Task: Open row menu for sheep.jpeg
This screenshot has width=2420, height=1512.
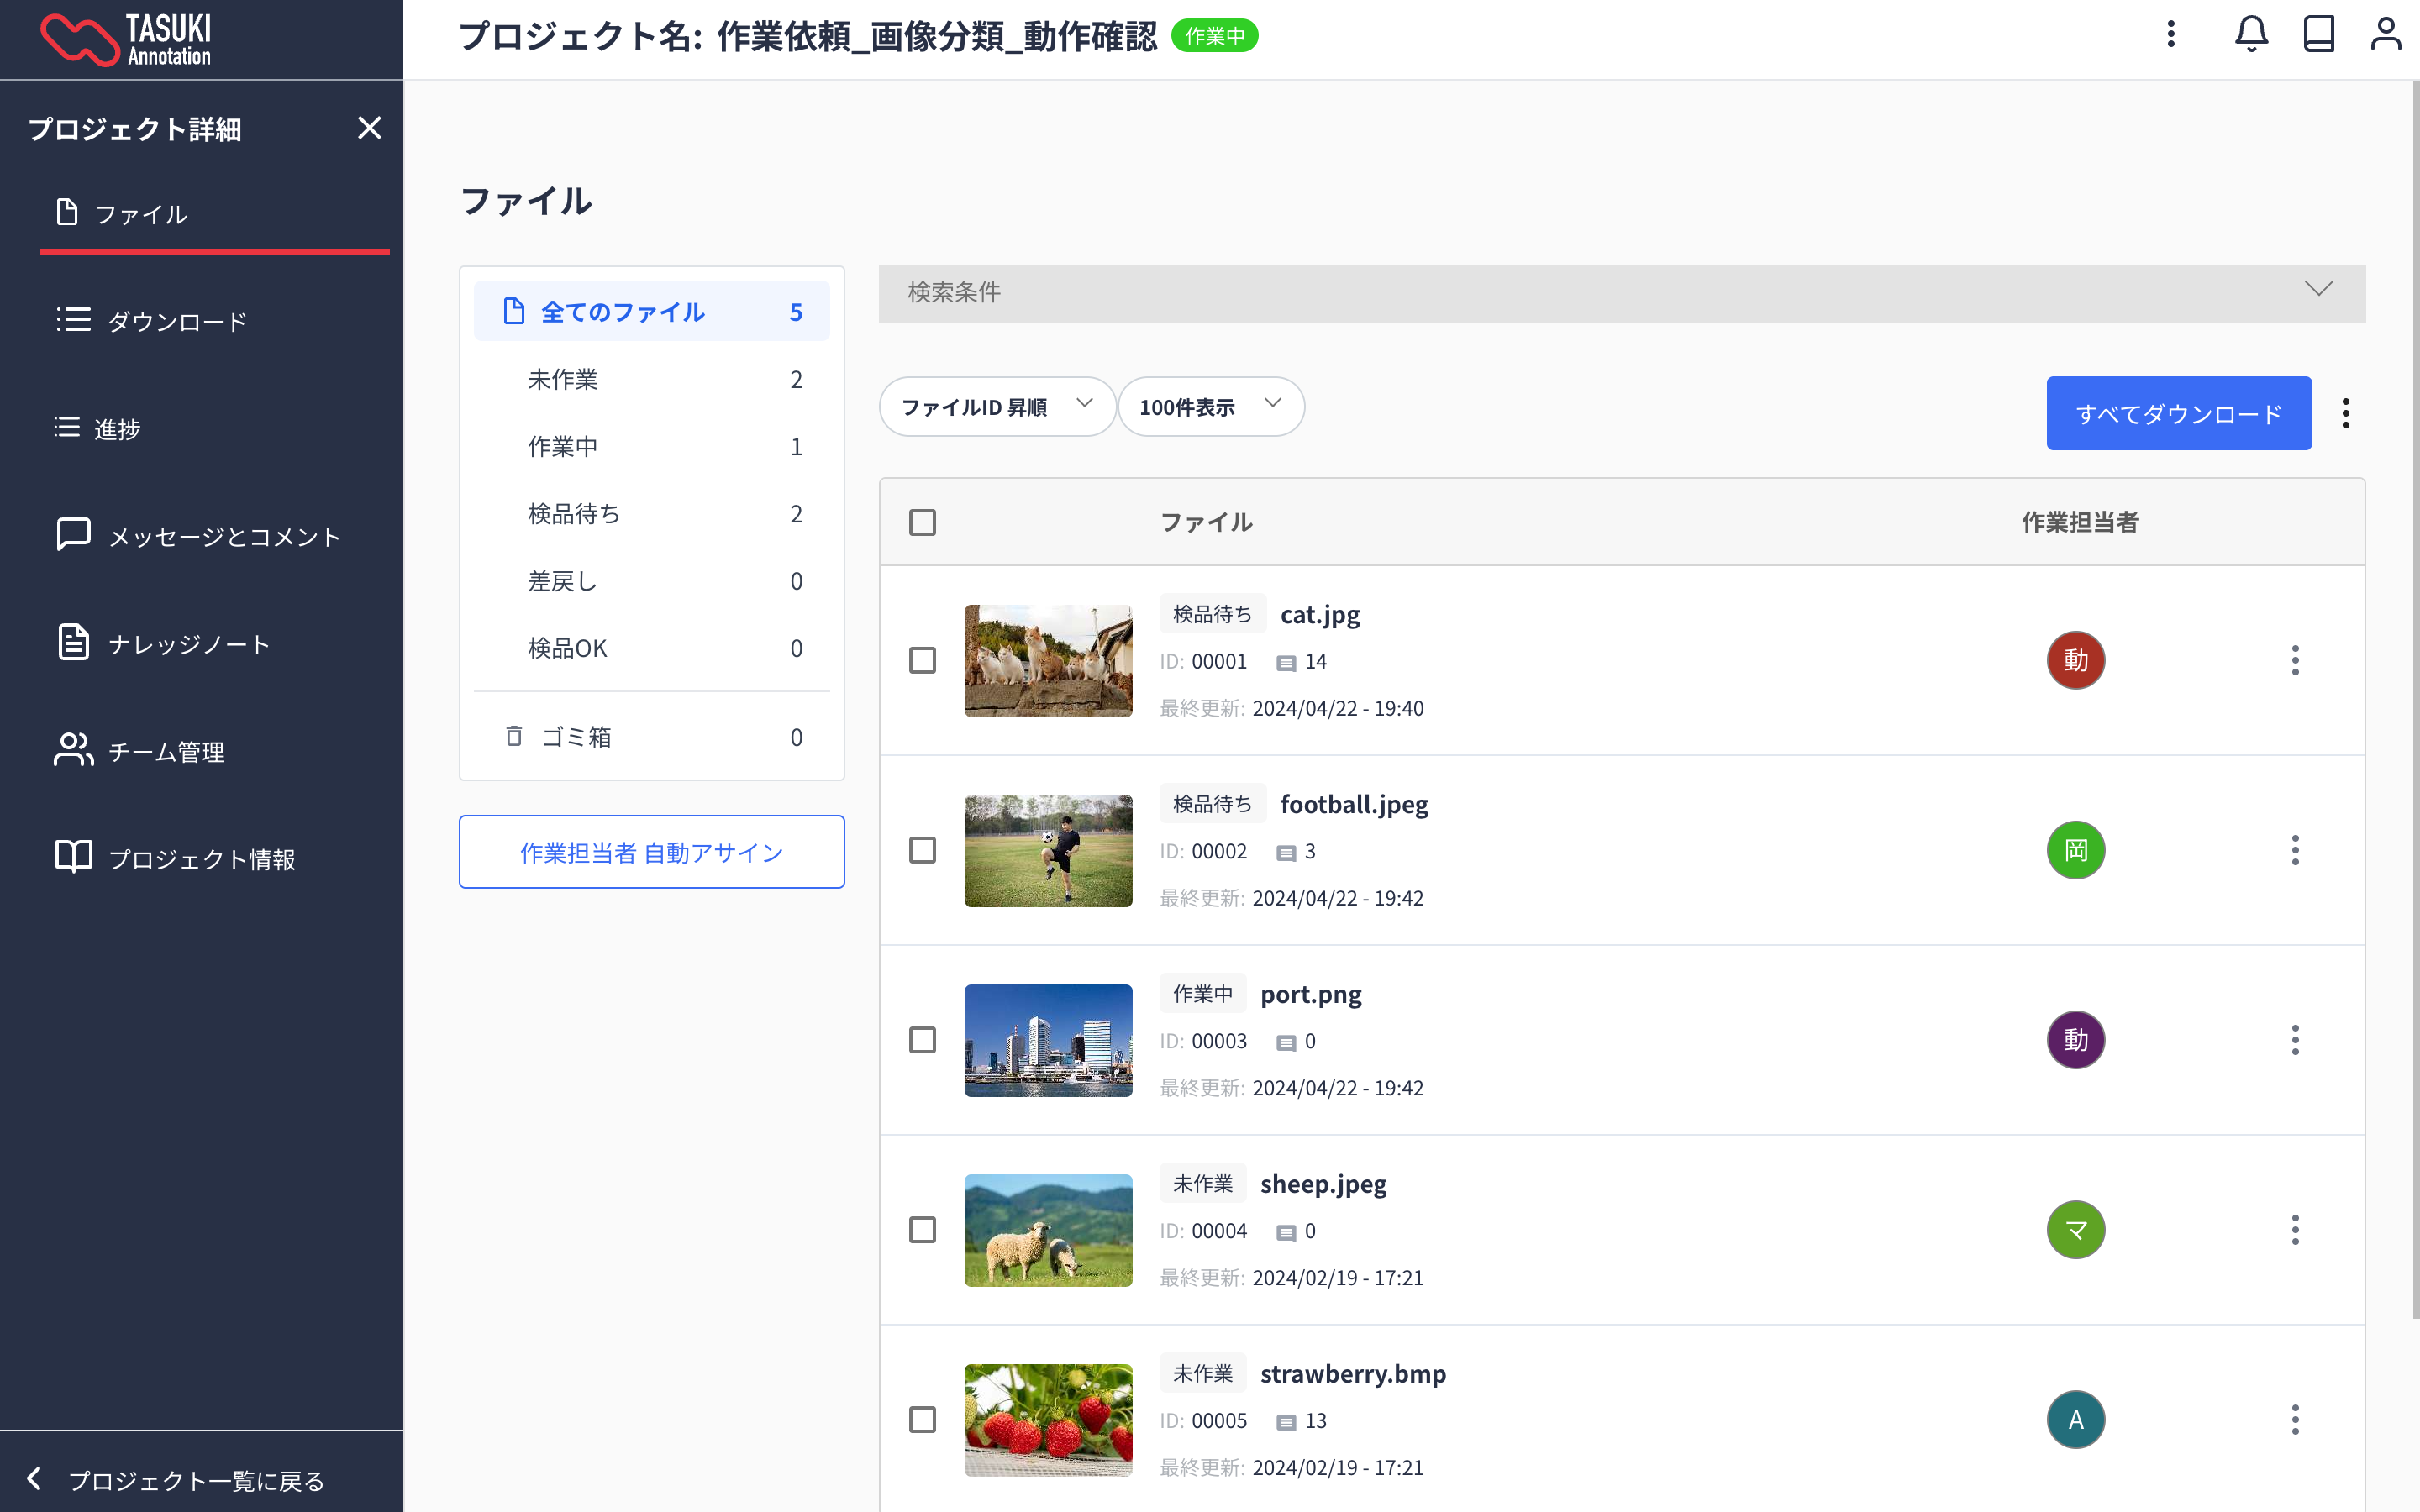Action: pyautogui.click(x=2295, y=1230)
